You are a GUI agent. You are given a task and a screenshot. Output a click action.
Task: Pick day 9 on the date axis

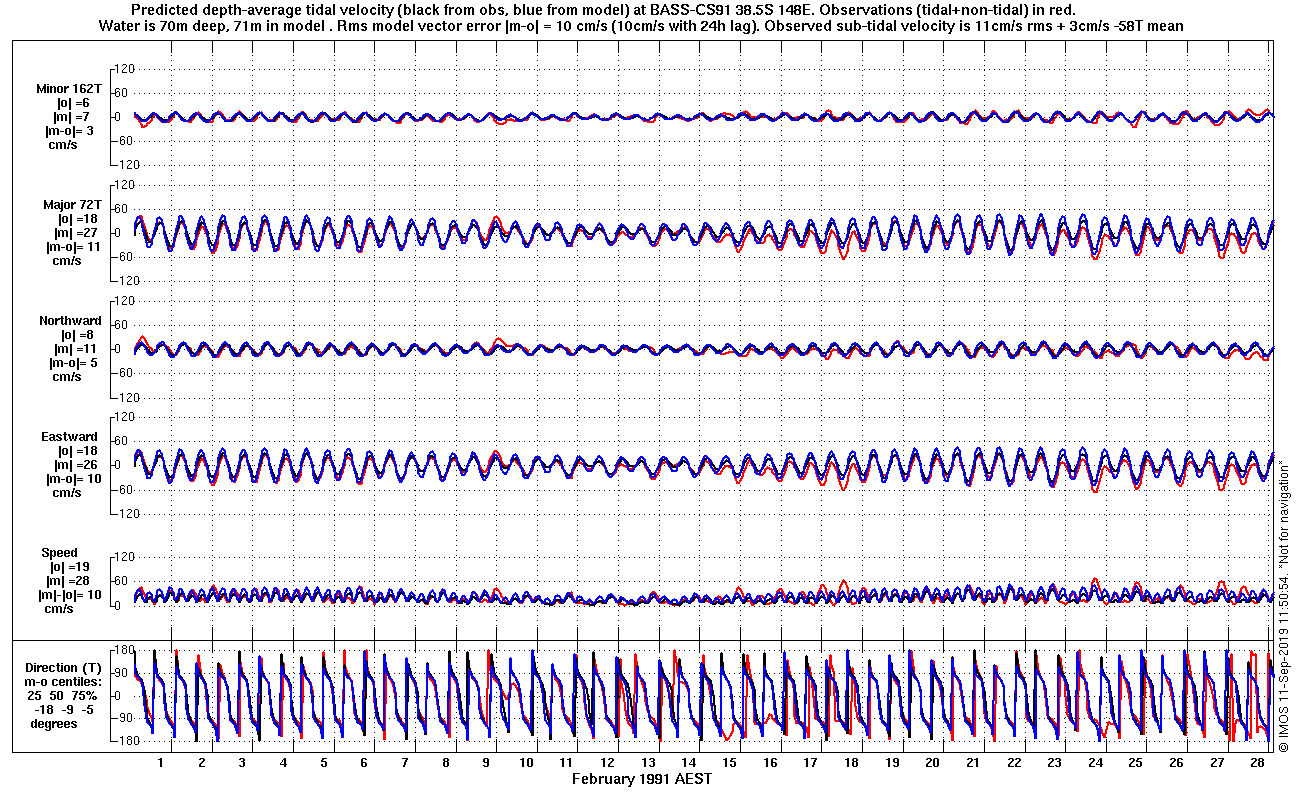(485, 762)
